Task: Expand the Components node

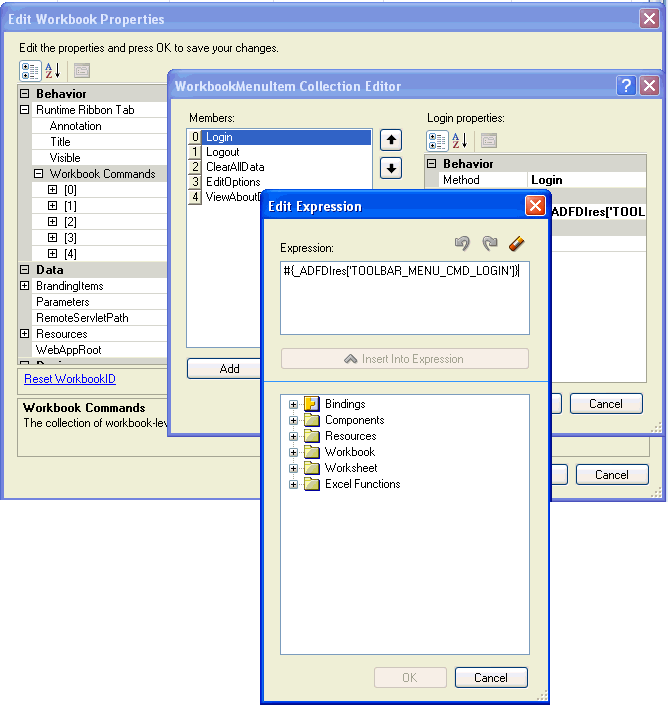Action: coord(294,420)
